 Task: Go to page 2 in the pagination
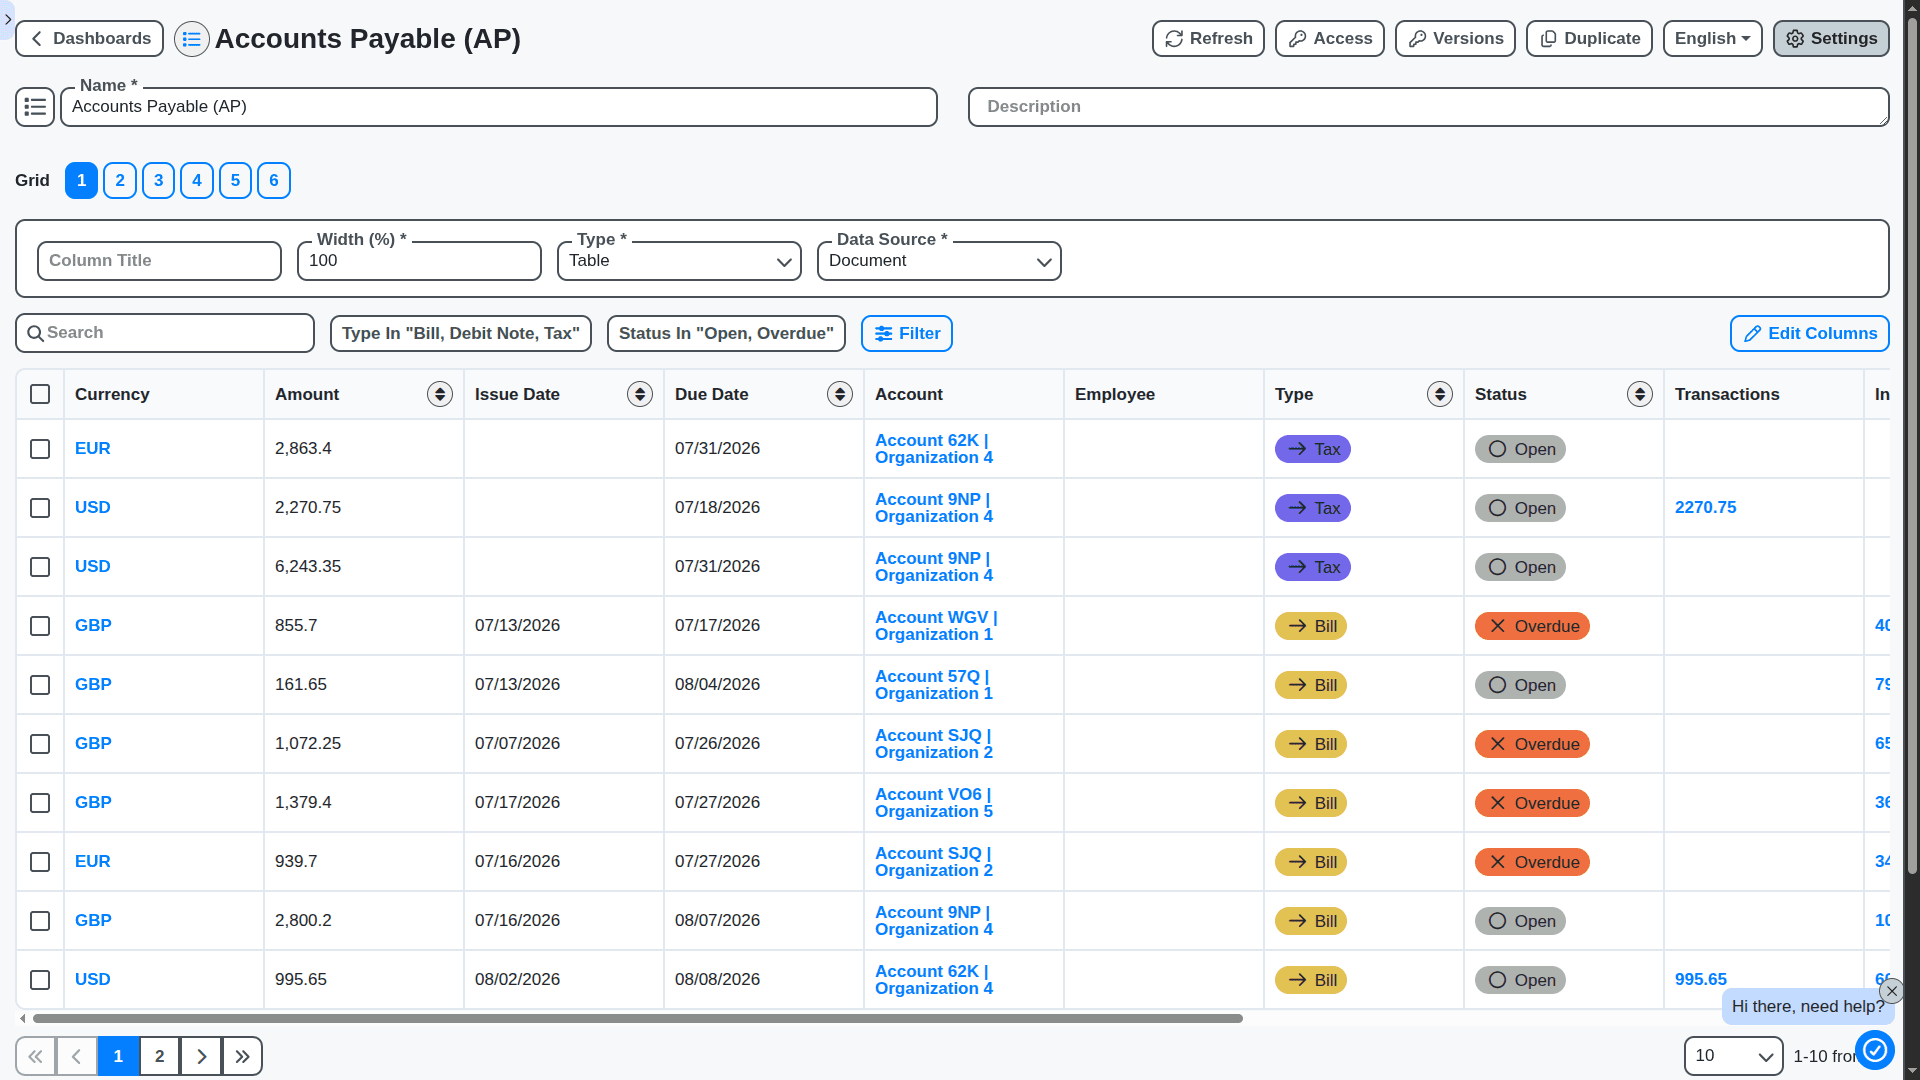160,1056
